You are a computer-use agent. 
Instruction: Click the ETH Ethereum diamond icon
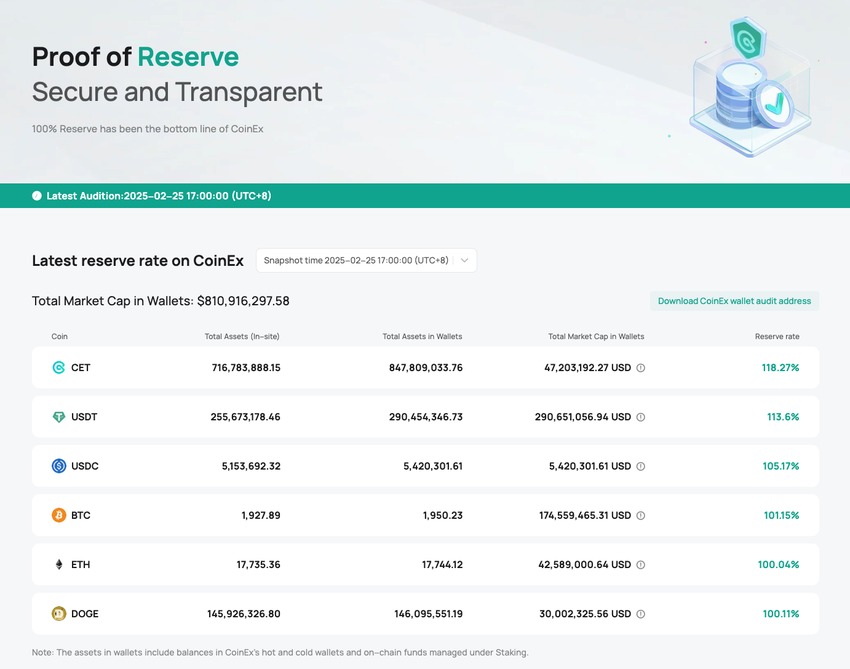point(59,564)
